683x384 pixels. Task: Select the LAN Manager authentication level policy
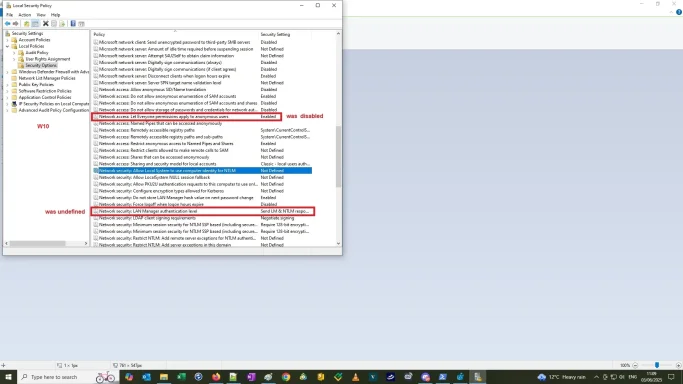coord(203,211)
